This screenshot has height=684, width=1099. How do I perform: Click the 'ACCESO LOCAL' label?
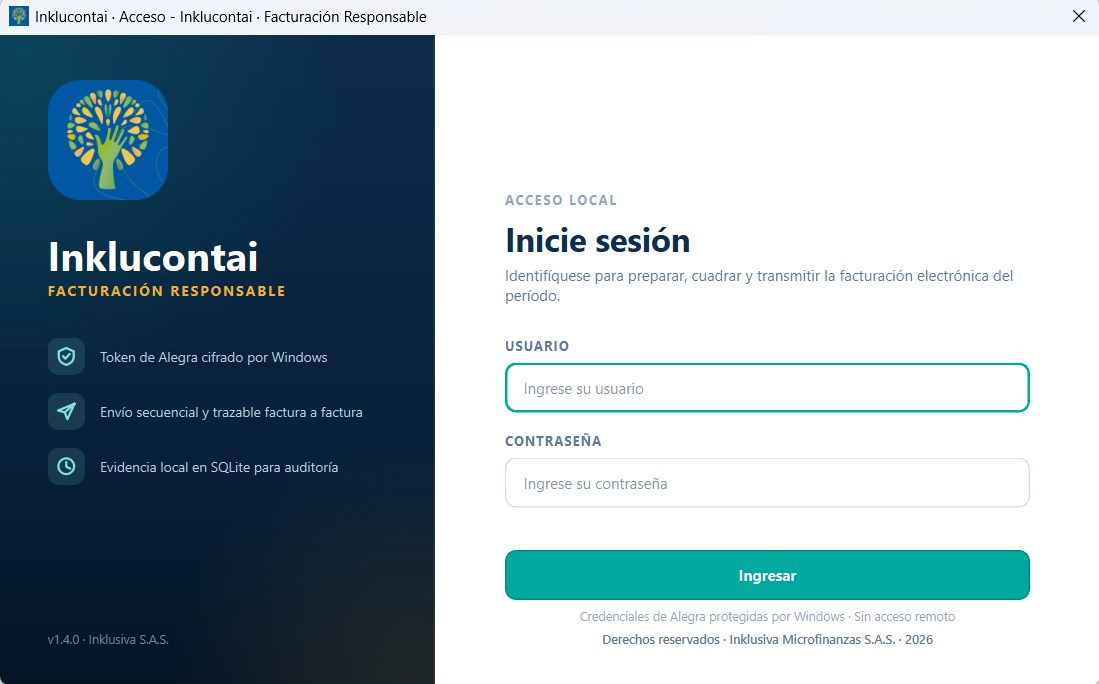[x=561, y=200]
